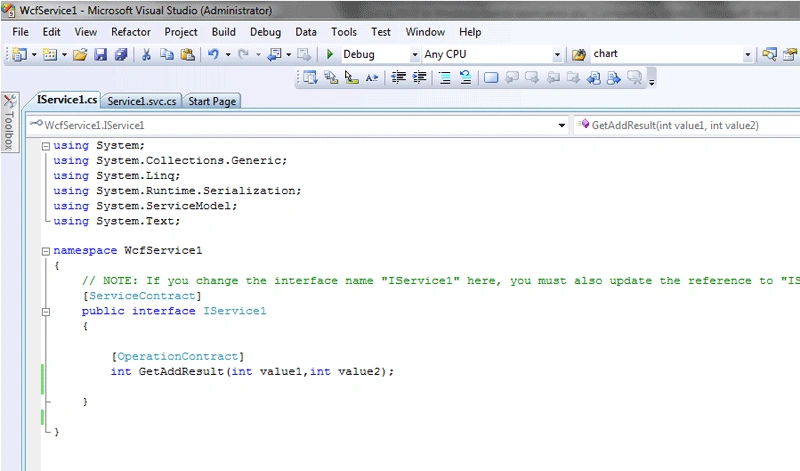The image size is (800, 471).
Task: Click the Save floppy disk icon
Action: (101, 54)
